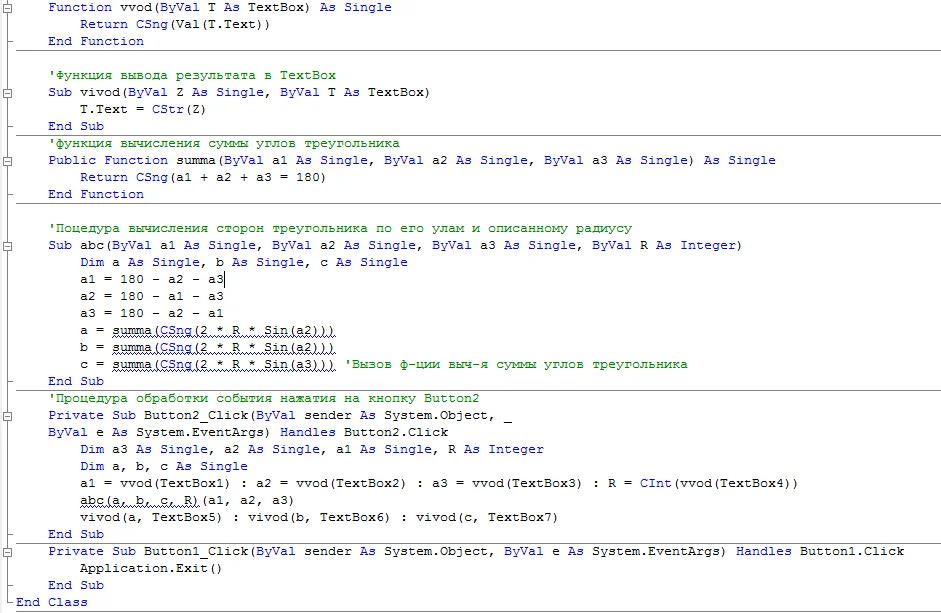Click the line 'Dim a, b, c As Single'
The image size is (941, 613).
164,467
